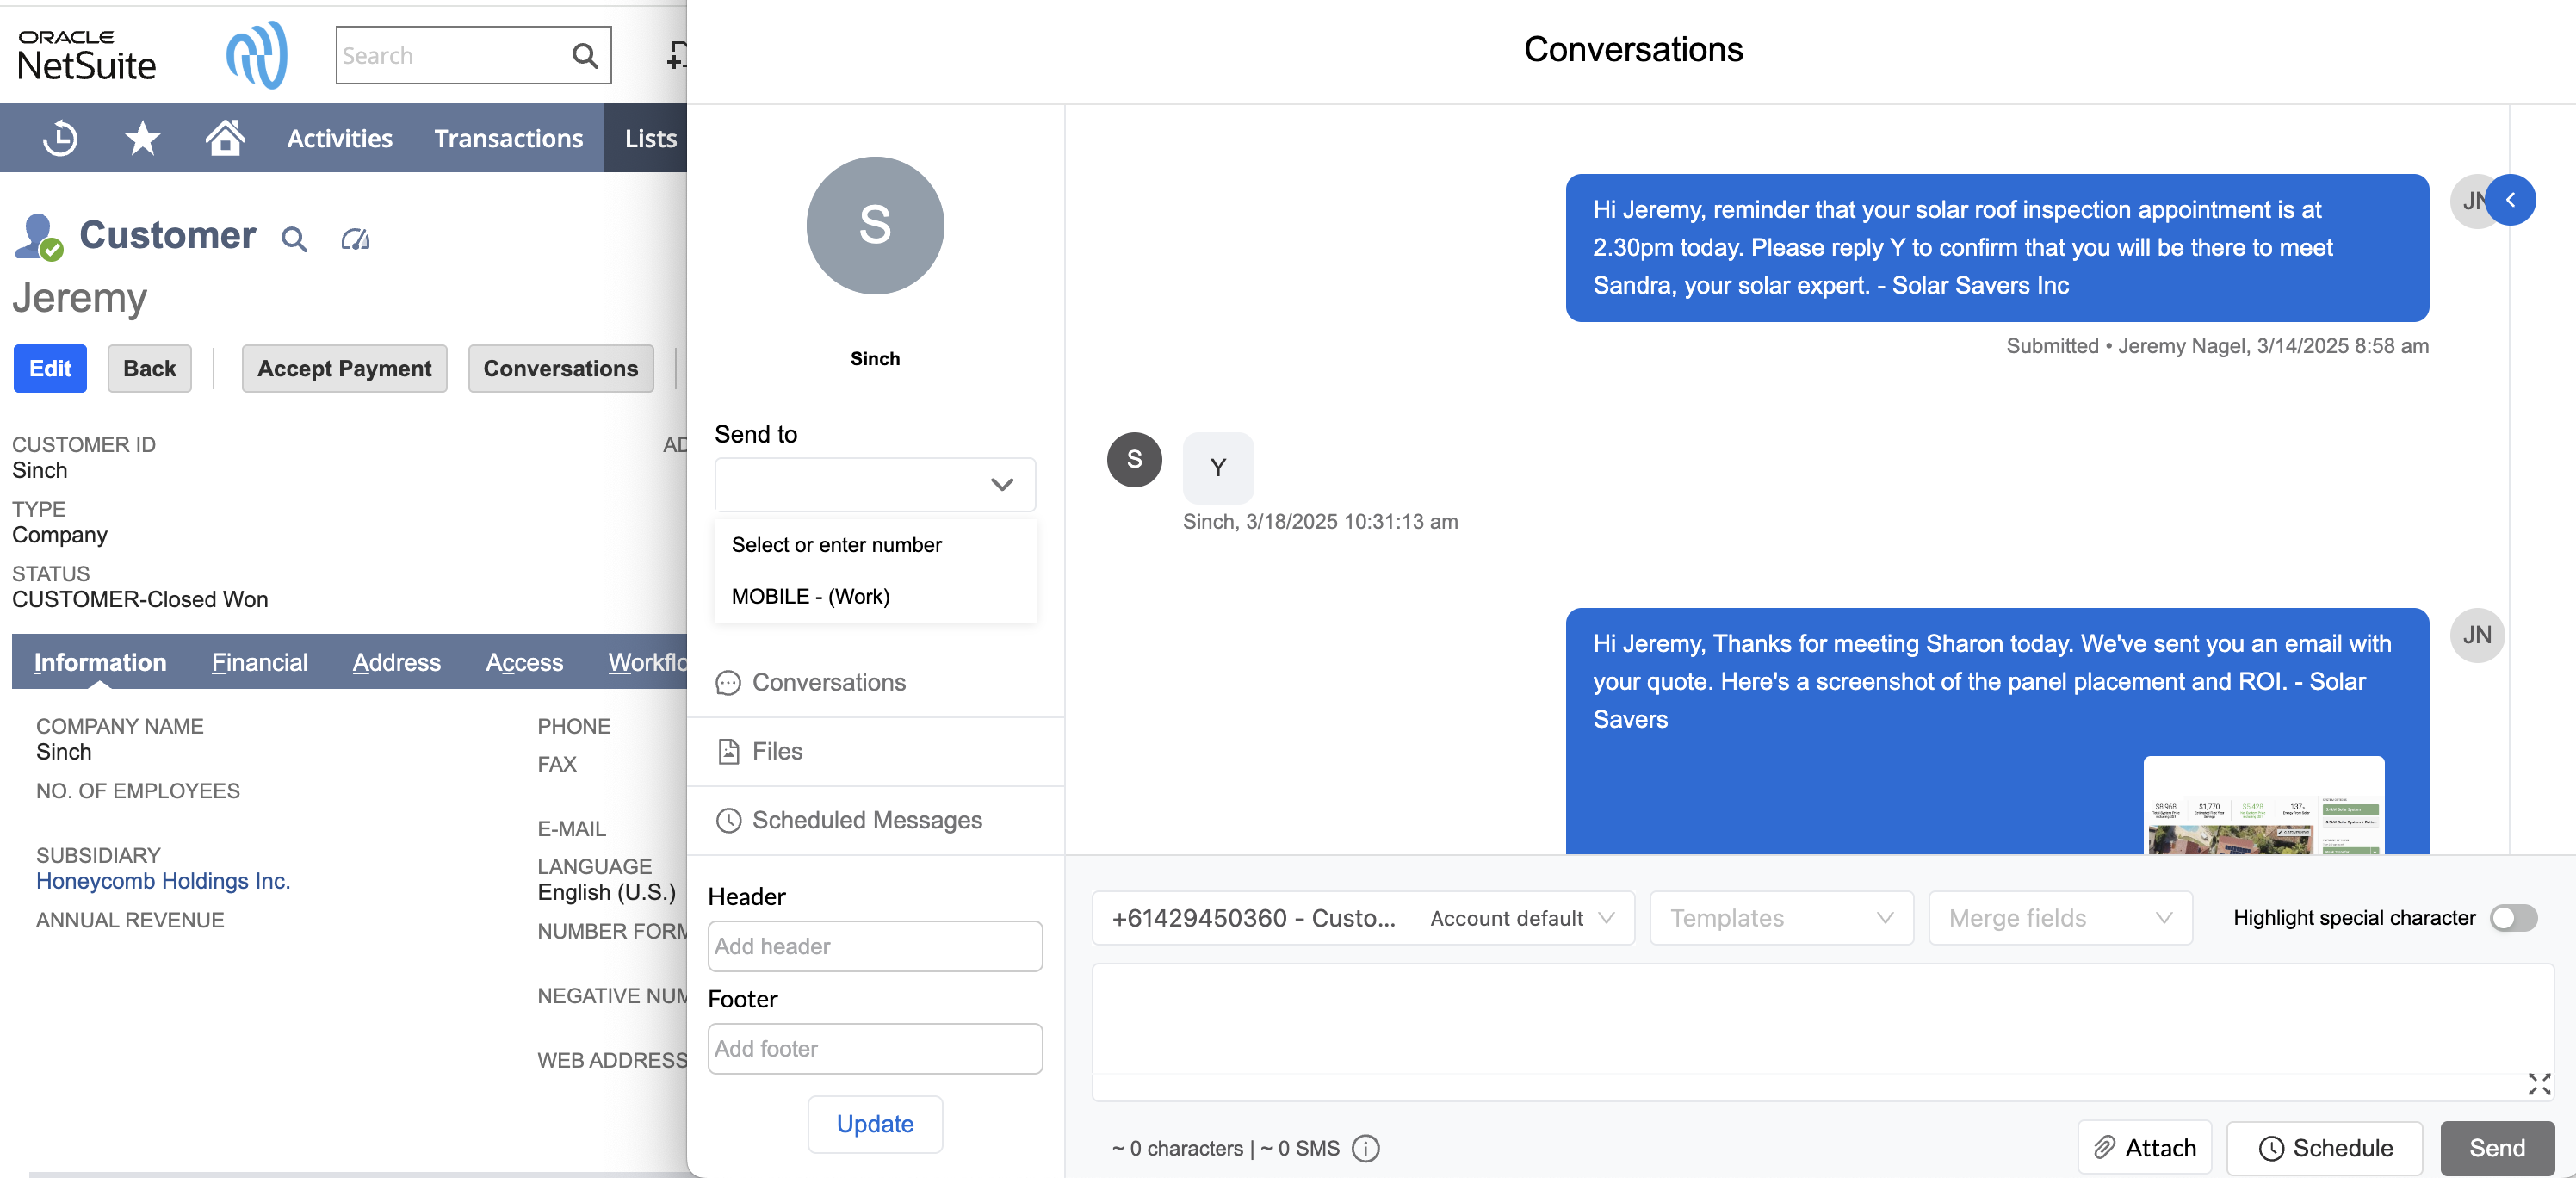Click the small S avatar beside reply

[1134, 460]
